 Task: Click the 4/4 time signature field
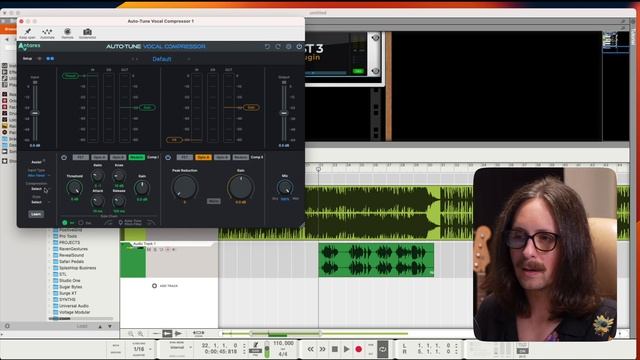[283, 354]
